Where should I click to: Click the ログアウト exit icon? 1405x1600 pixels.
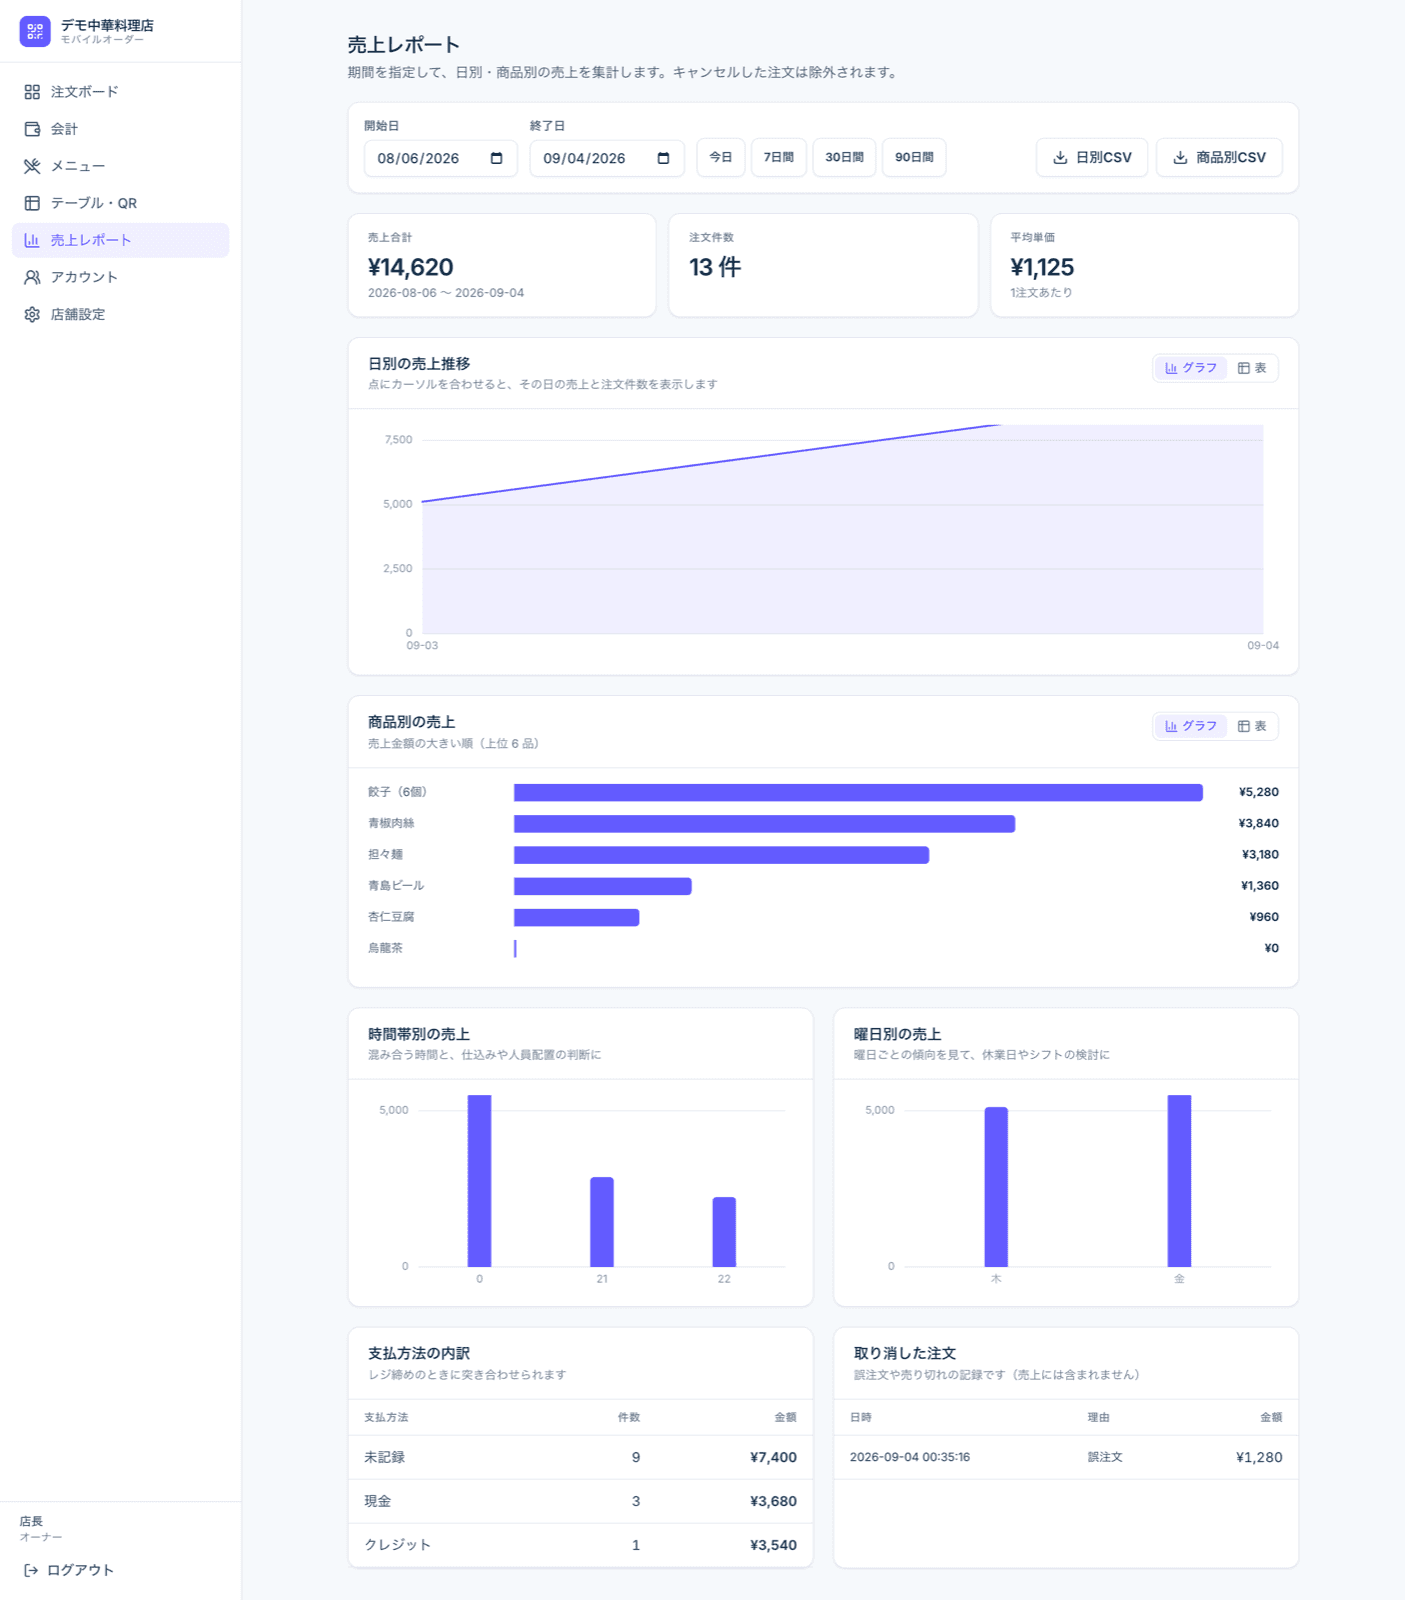point(31,1570)
